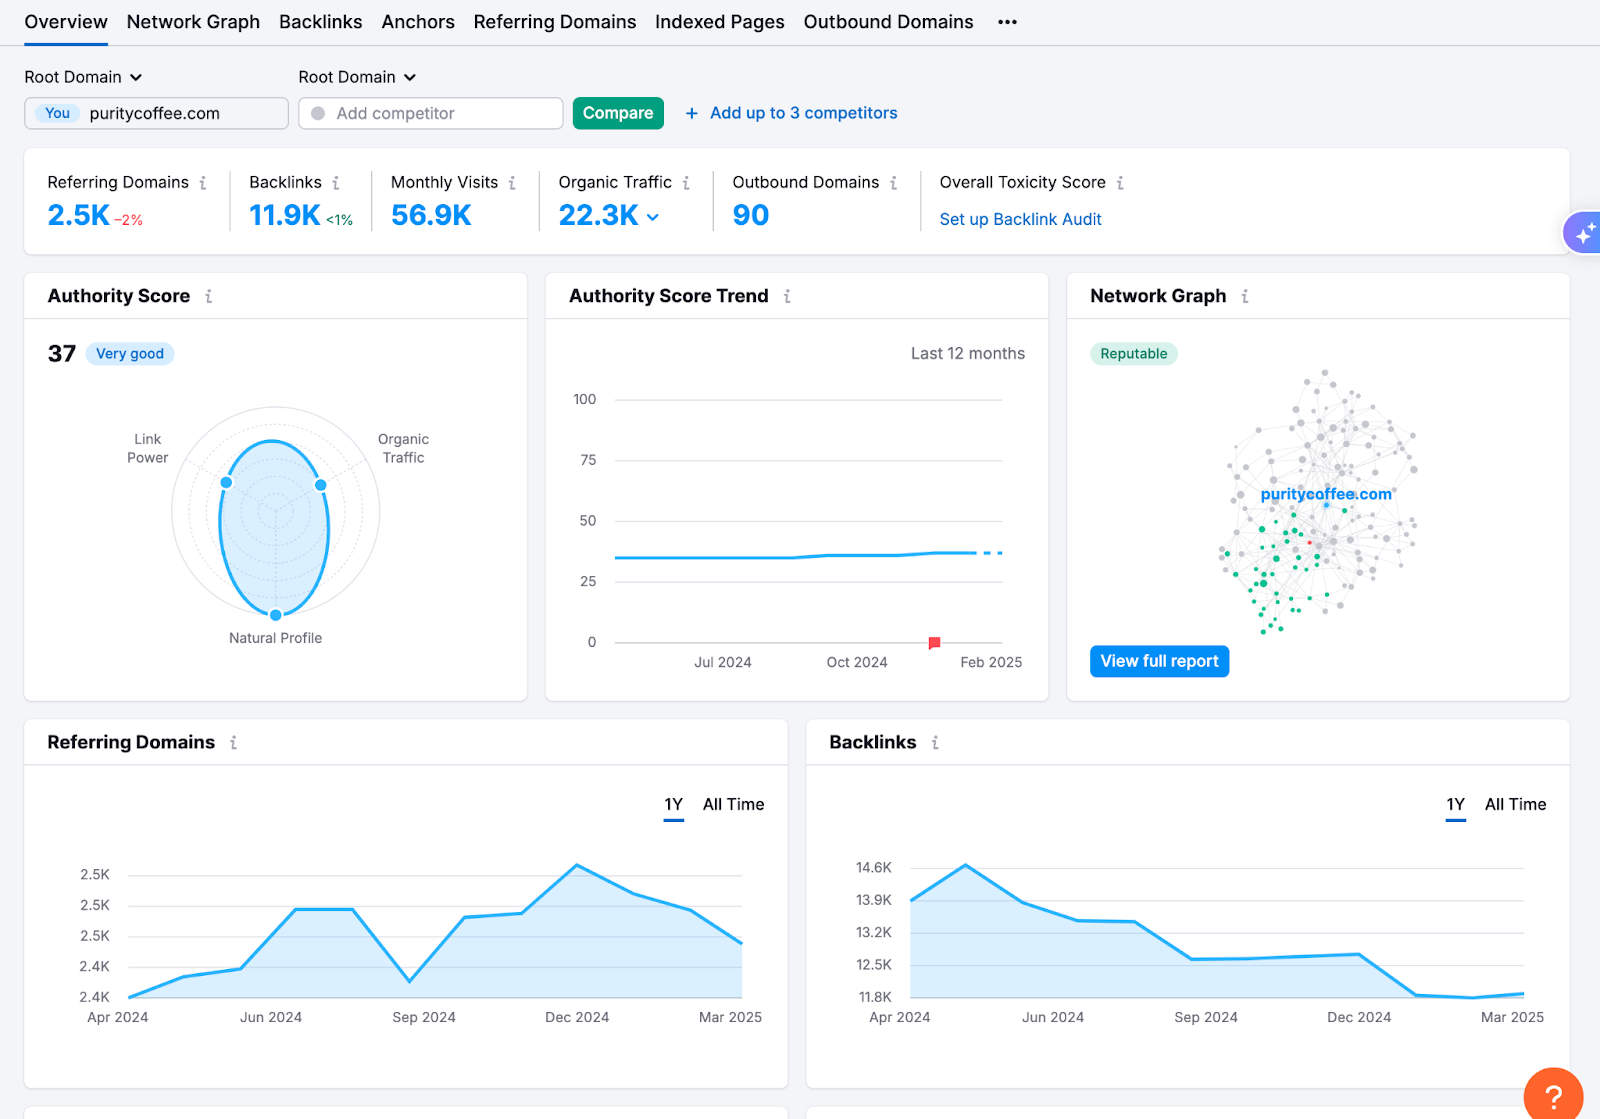Click the Set up Backlink Audit link
The image size is (1600, 1119).
tap(1020, 220)
